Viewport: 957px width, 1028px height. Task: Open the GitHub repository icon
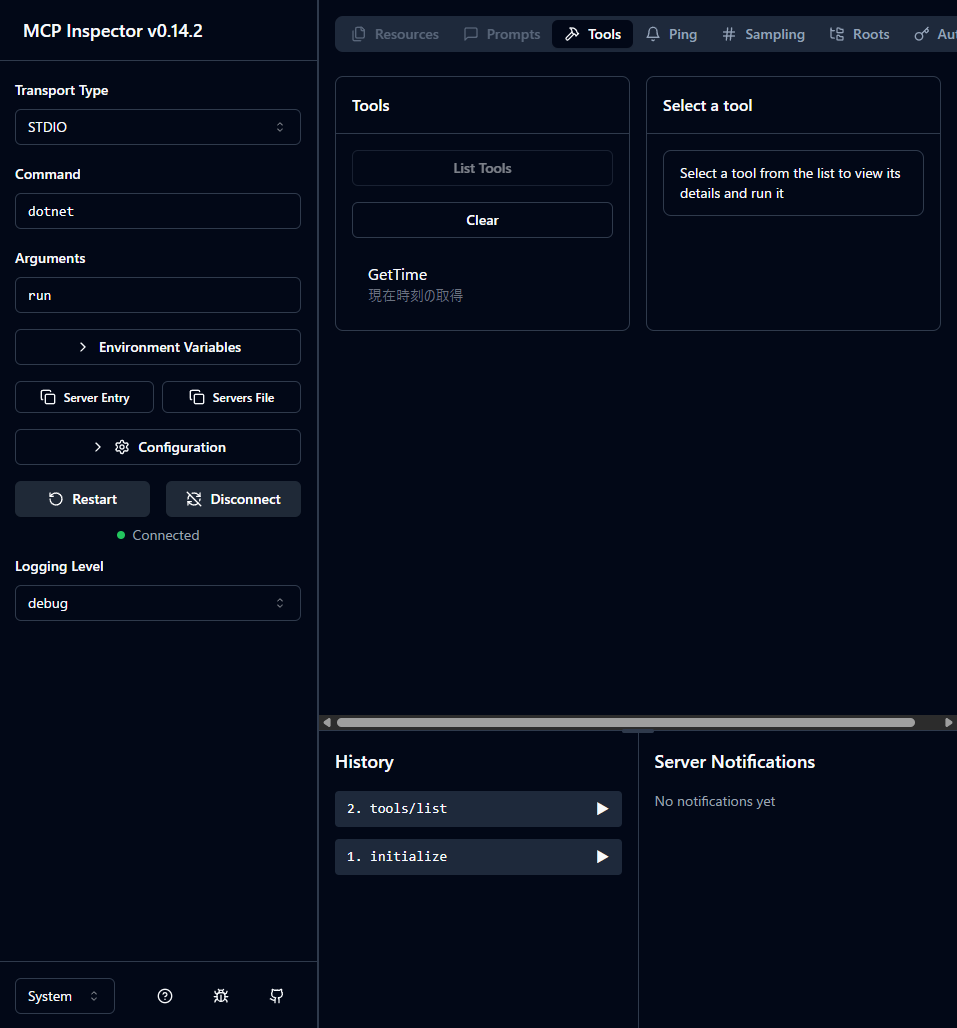pyautogui.click(x=277, y=996)
